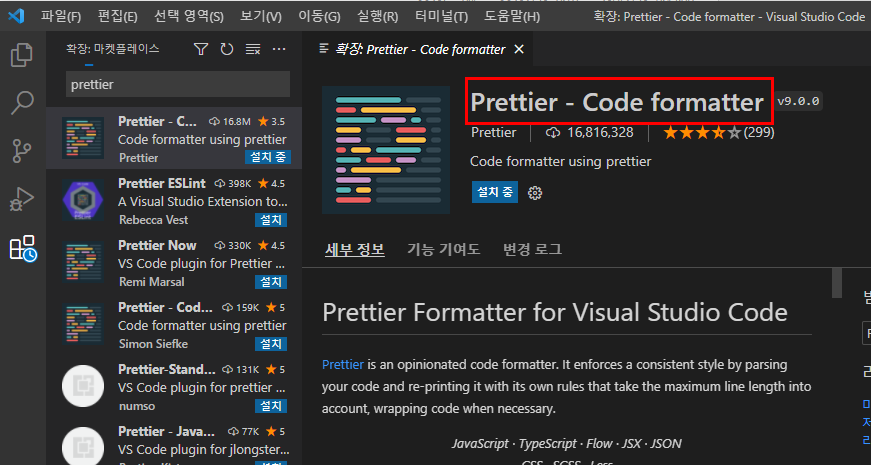Open the 도움말(H) menu
This screenshot has height=465, width=871.
(511, 17)
